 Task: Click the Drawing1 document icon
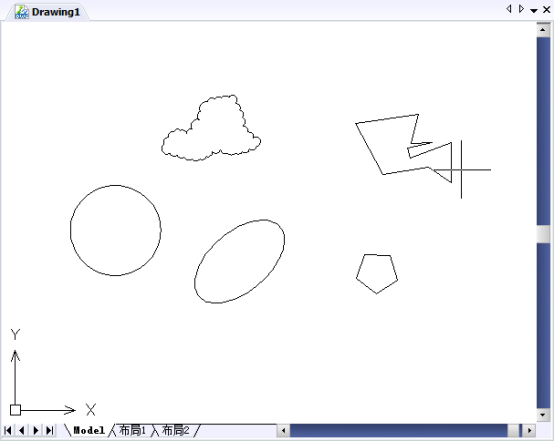tap(22, 12)
